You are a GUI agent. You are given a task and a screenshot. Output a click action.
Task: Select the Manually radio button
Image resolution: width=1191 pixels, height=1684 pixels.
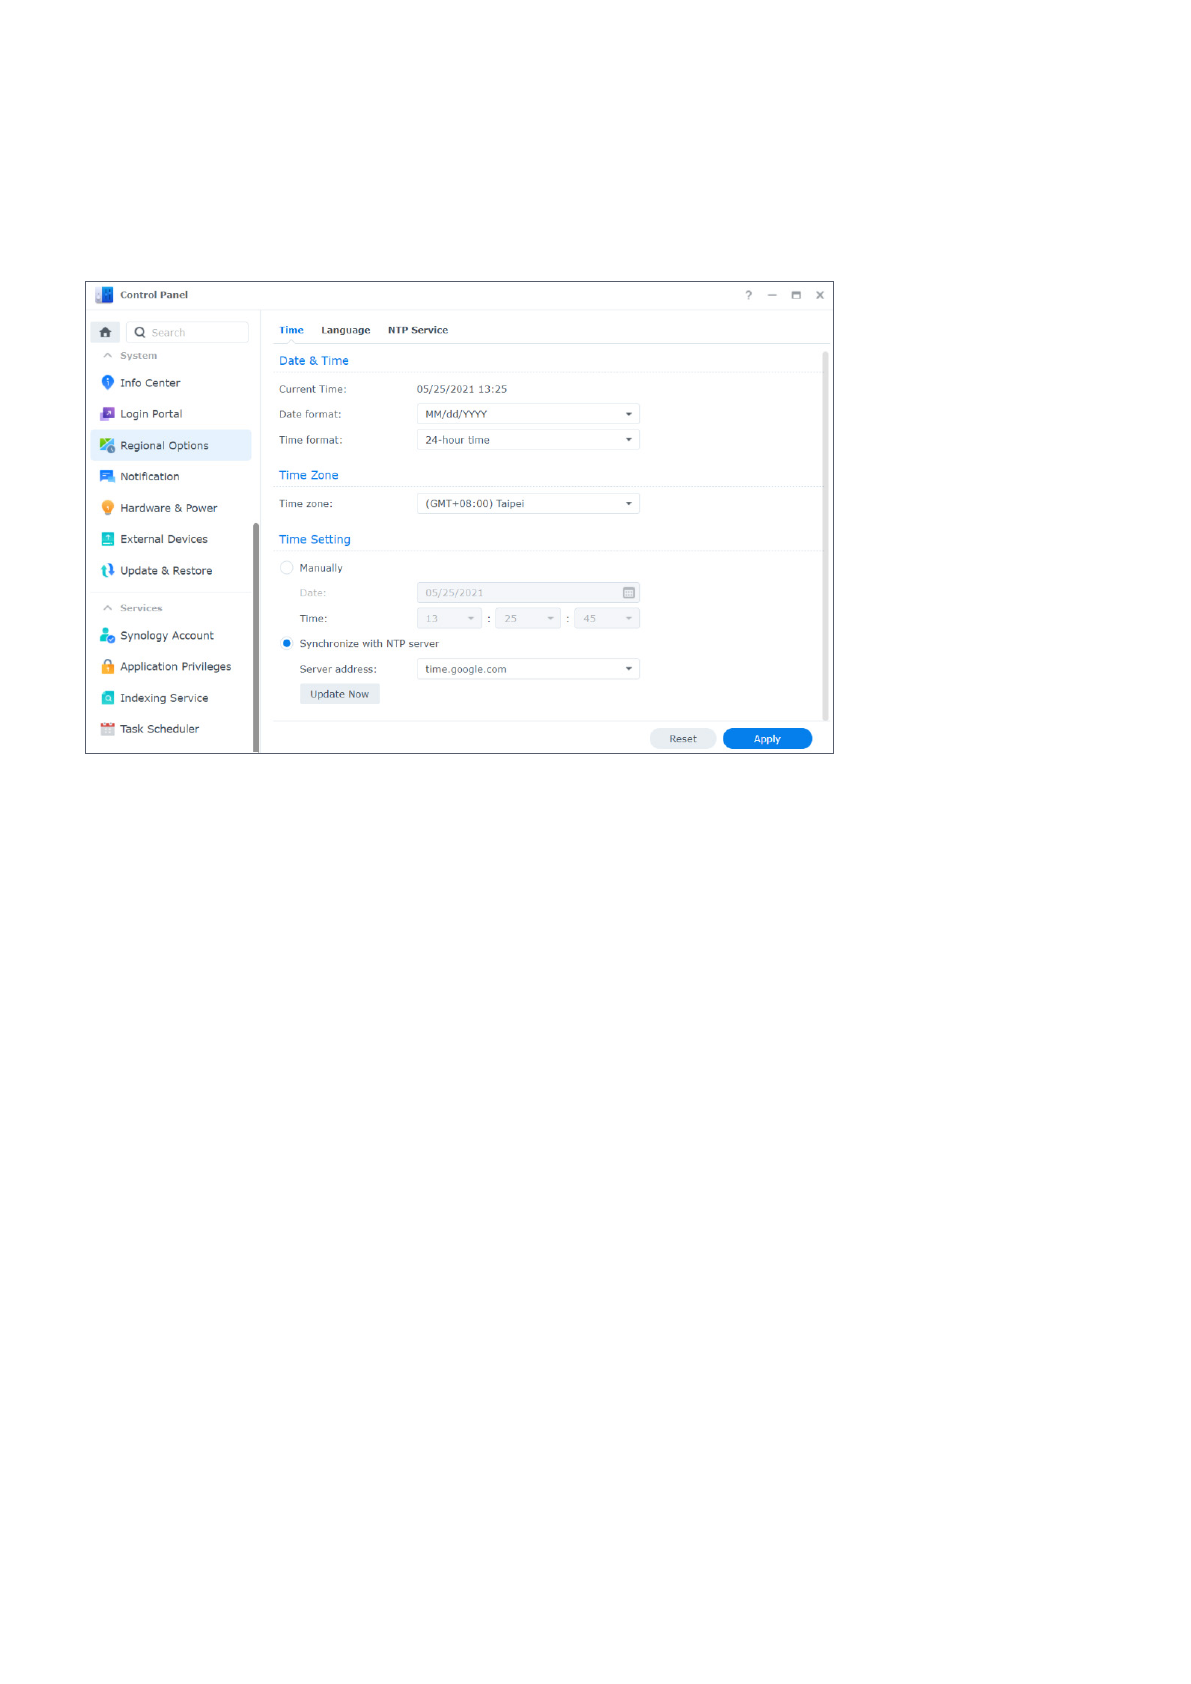287,568
